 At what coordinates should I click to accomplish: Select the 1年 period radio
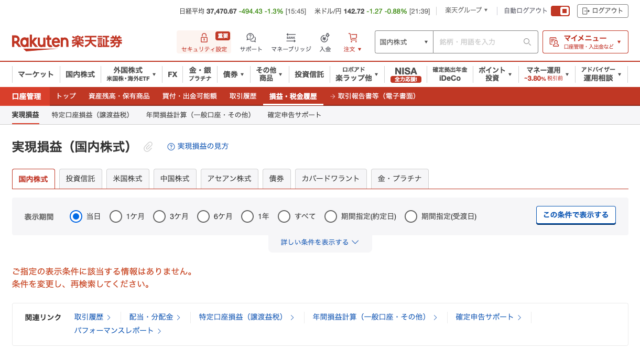pyautogui.click(x=247, y=216)
